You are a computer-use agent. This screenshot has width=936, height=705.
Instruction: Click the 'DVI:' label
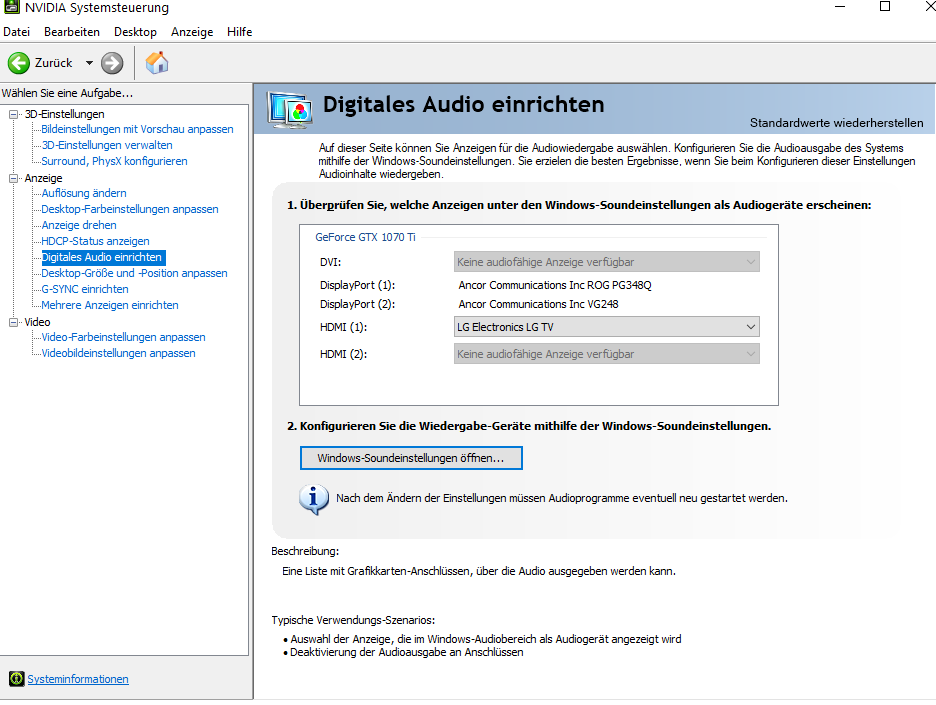[x=330, y=262]
